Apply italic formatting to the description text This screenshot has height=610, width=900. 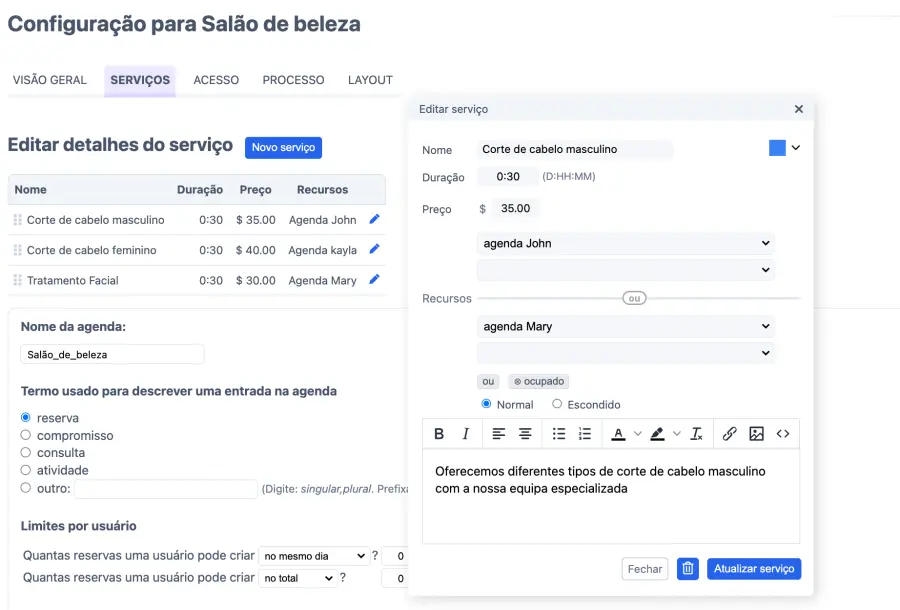[x=466, y=433]
